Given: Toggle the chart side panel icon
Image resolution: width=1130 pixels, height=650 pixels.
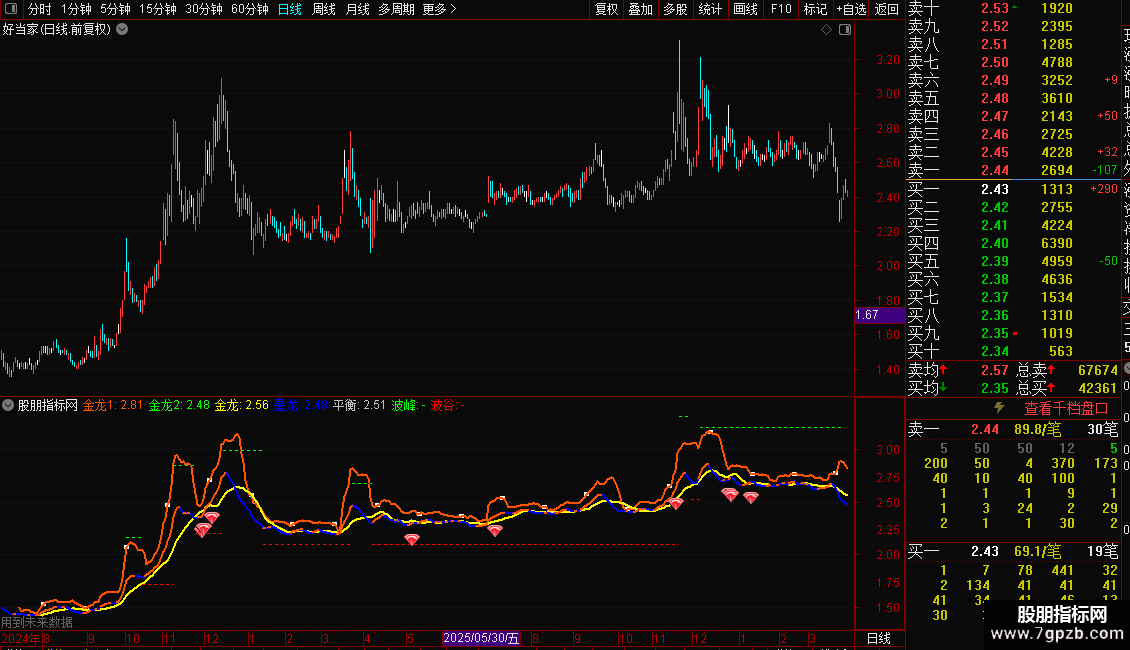Looking at the screenshot, I should 845,30.
